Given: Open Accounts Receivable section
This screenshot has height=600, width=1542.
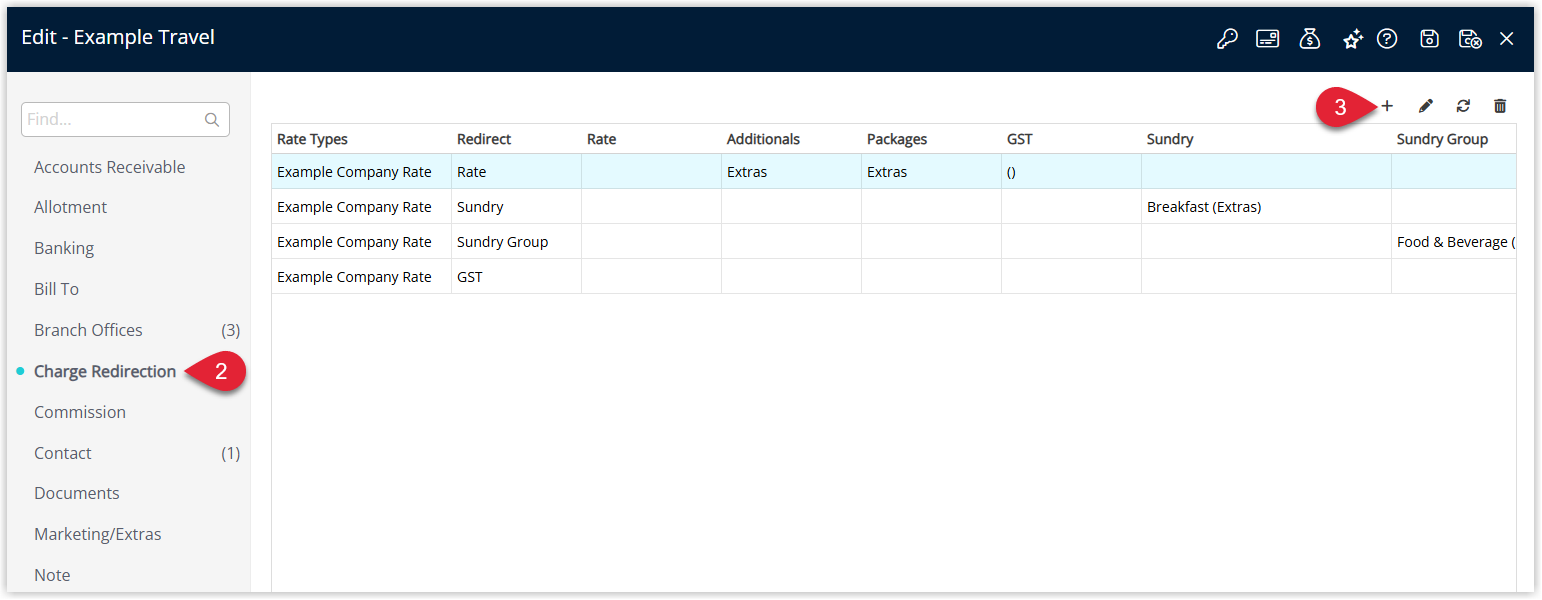Looking at the screenshot, I should [x=110, y=167].
